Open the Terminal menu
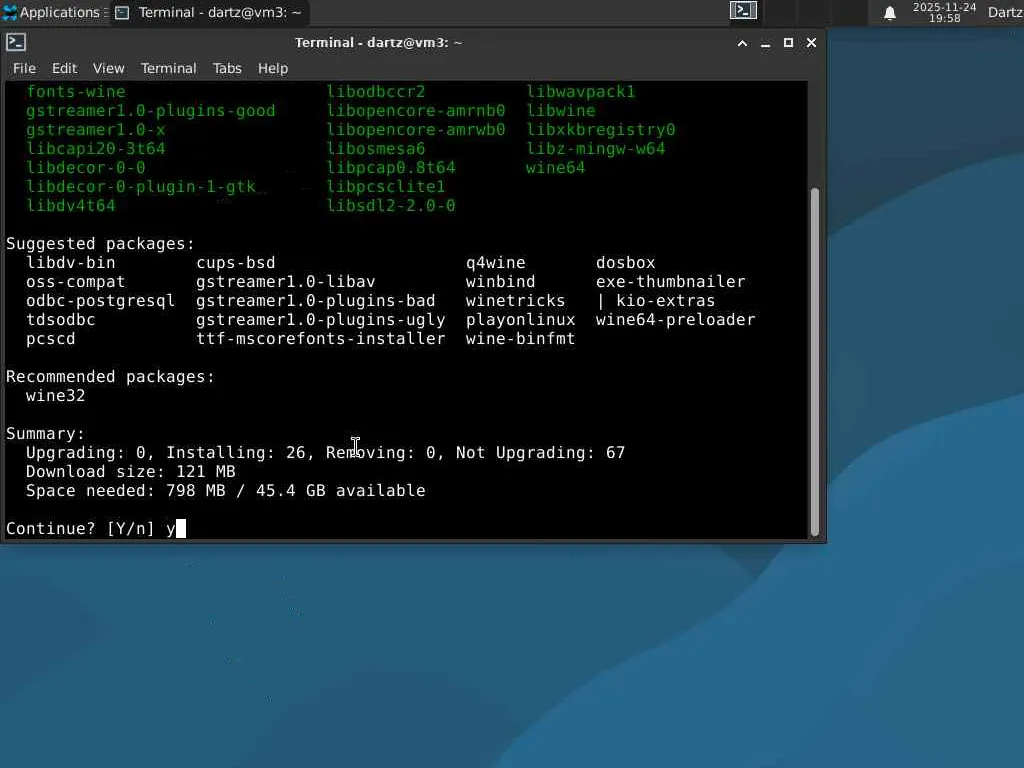The width and height of the screenshot is (1024, 768). (x=168, y=68)
